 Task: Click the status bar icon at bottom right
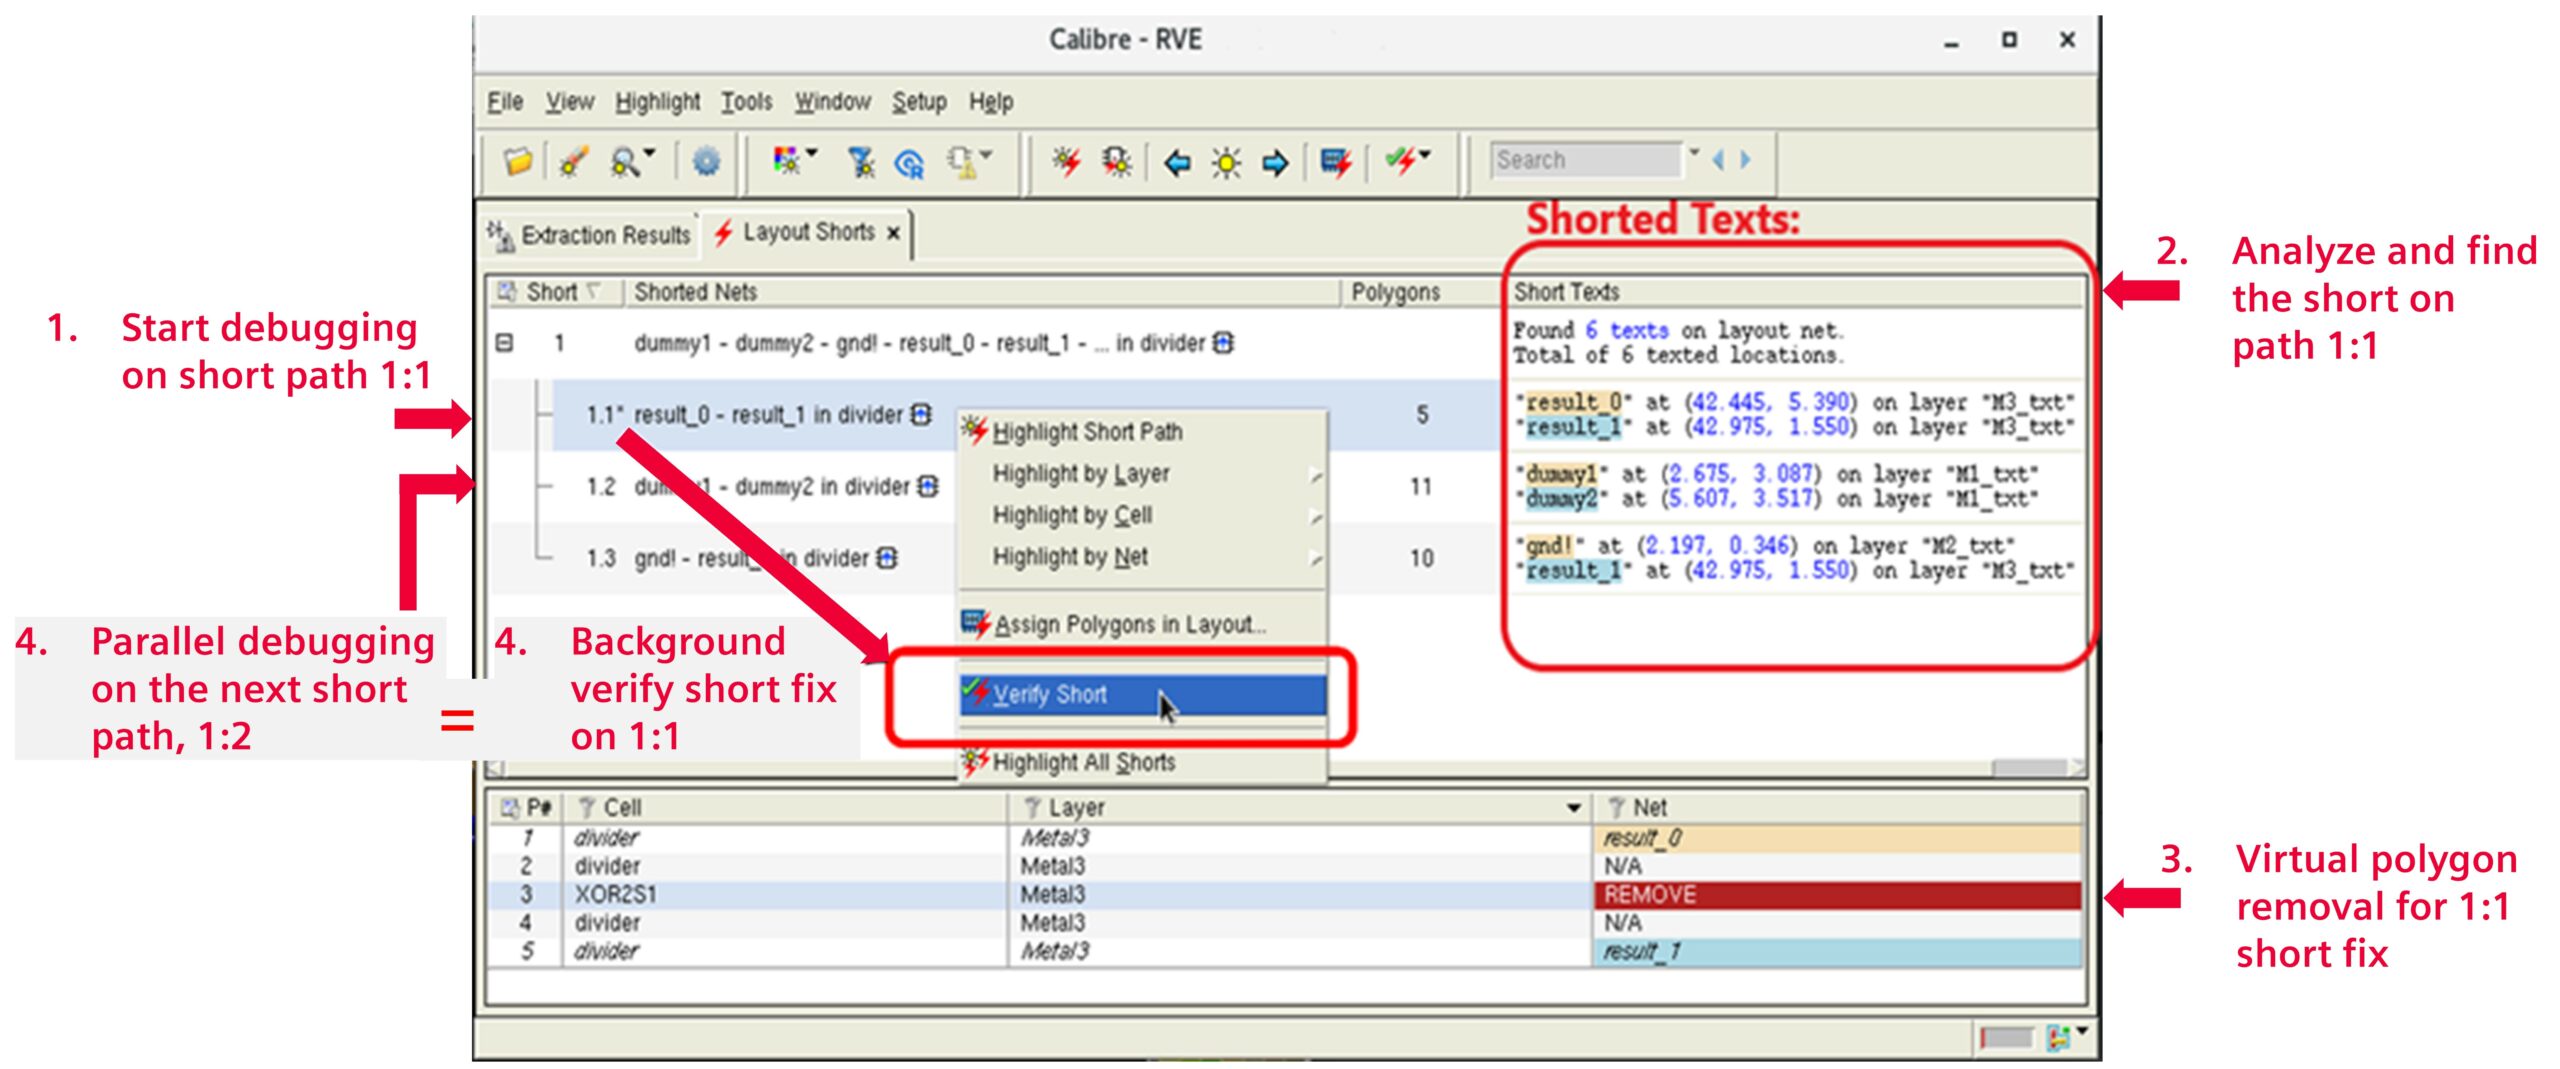pos(2058,1038)
